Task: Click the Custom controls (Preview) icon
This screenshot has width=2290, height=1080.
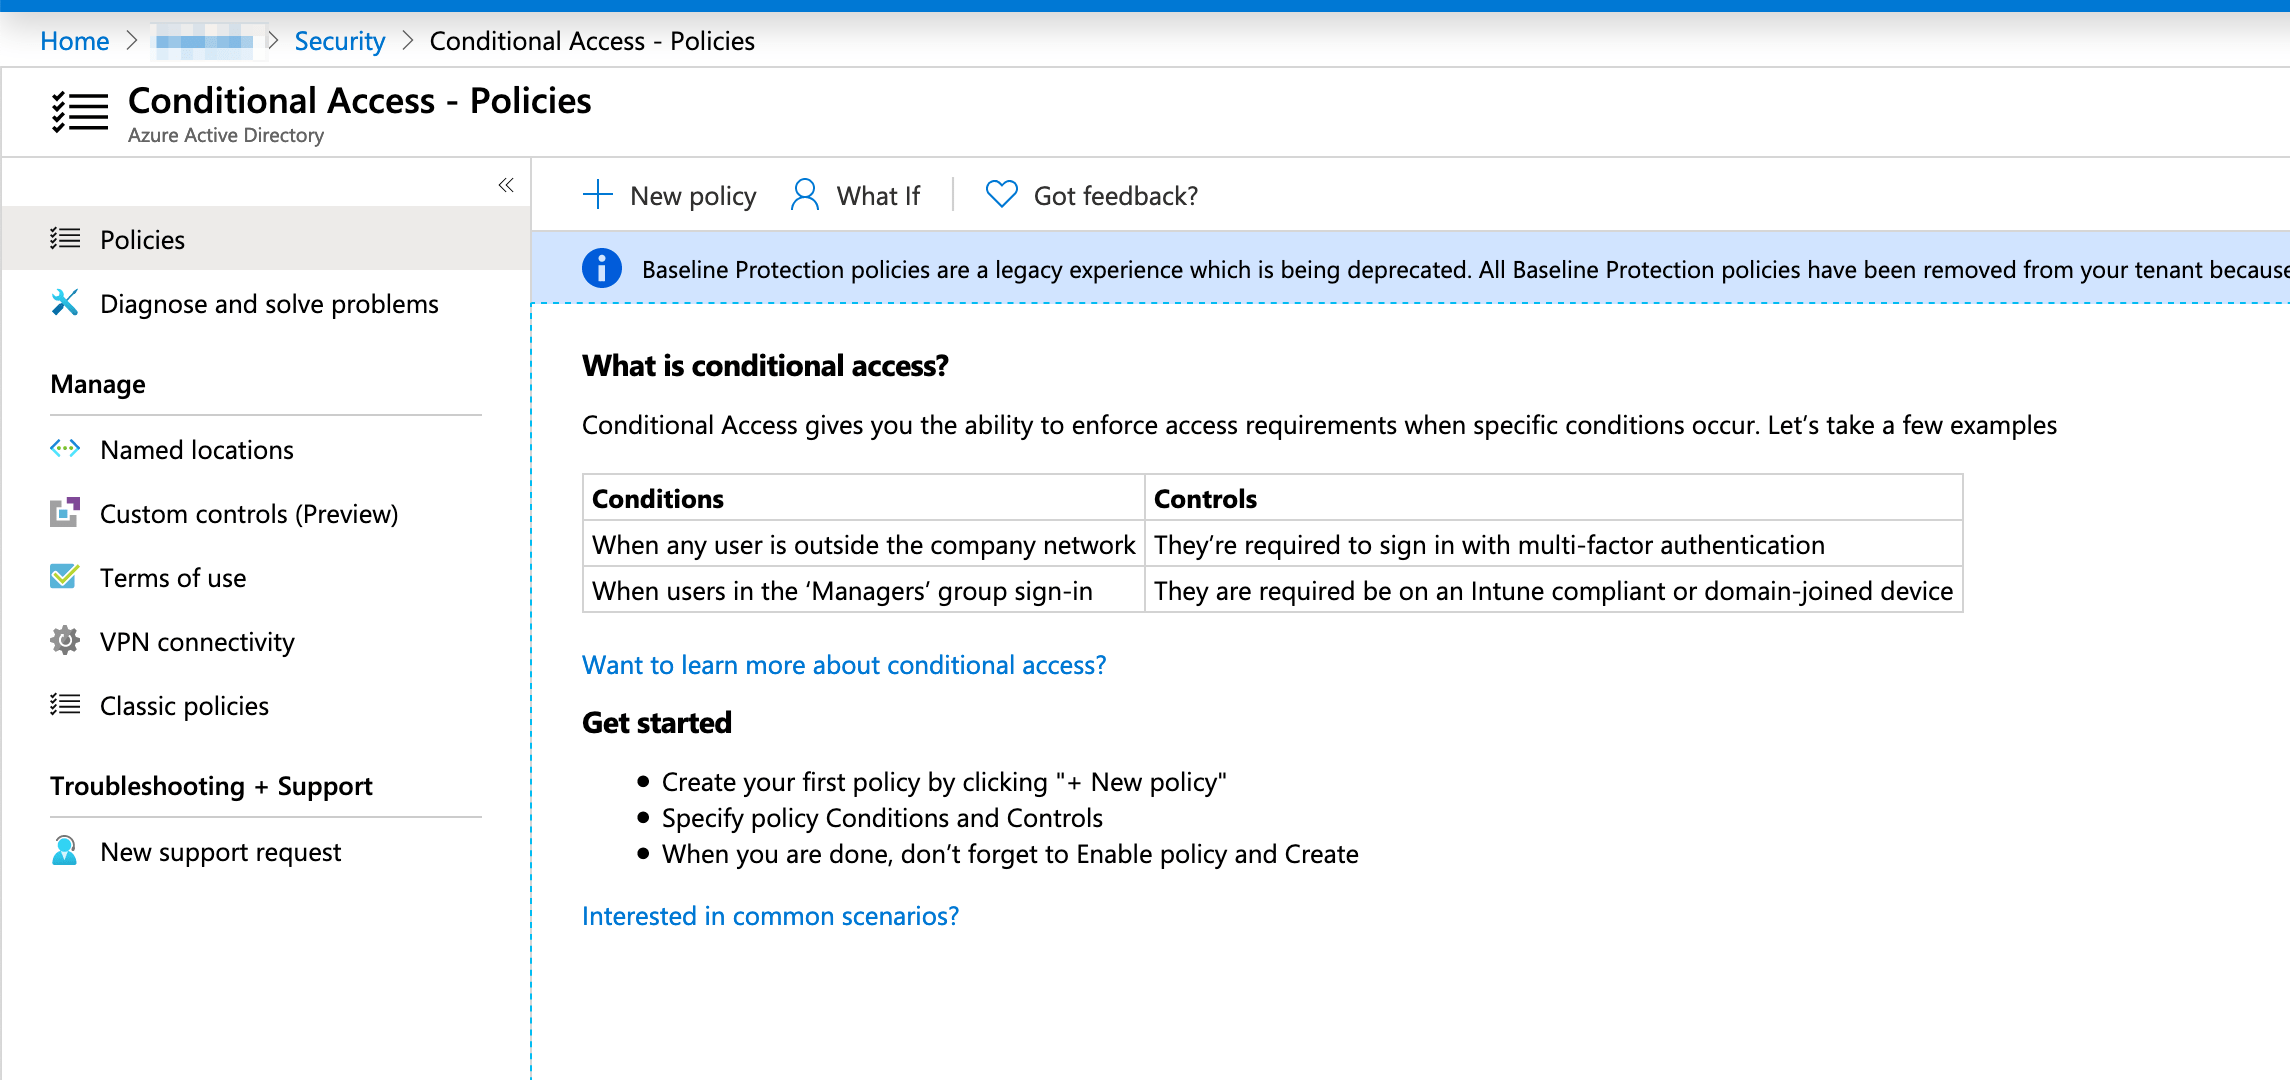Action: 65,513
